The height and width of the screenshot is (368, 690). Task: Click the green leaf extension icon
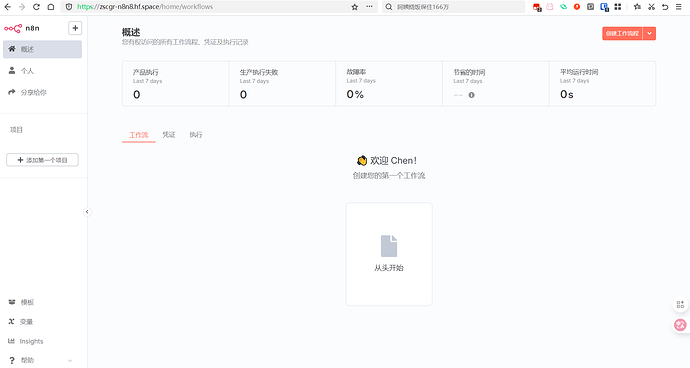pyautogui.click(x=563, y=7)
